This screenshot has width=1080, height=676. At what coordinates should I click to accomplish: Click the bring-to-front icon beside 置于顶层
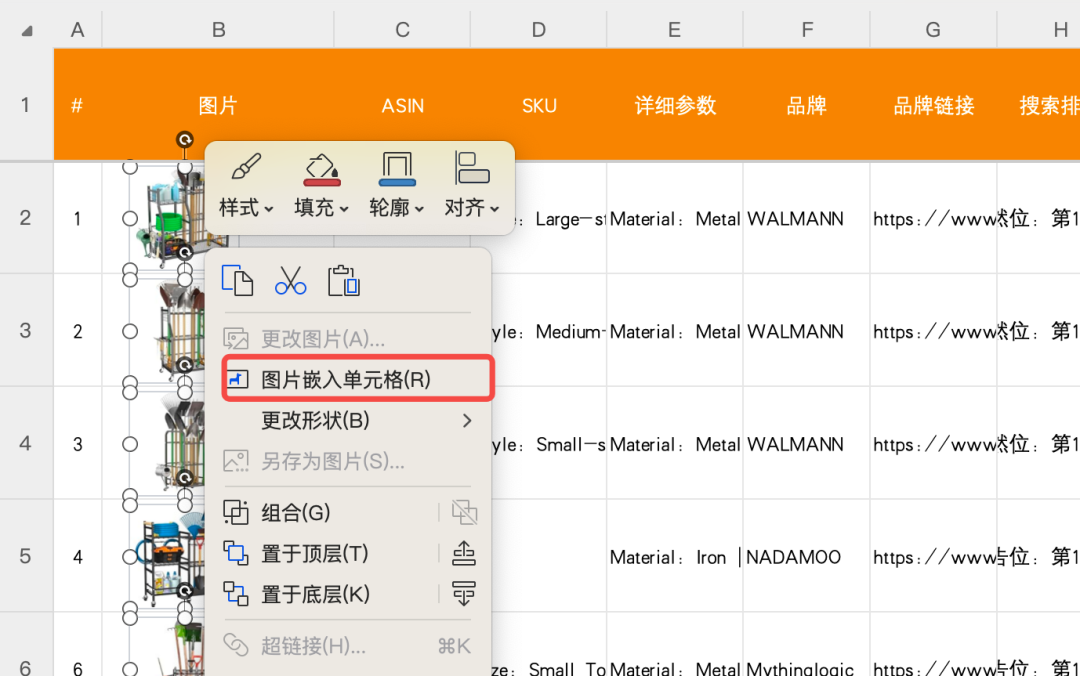463,552
